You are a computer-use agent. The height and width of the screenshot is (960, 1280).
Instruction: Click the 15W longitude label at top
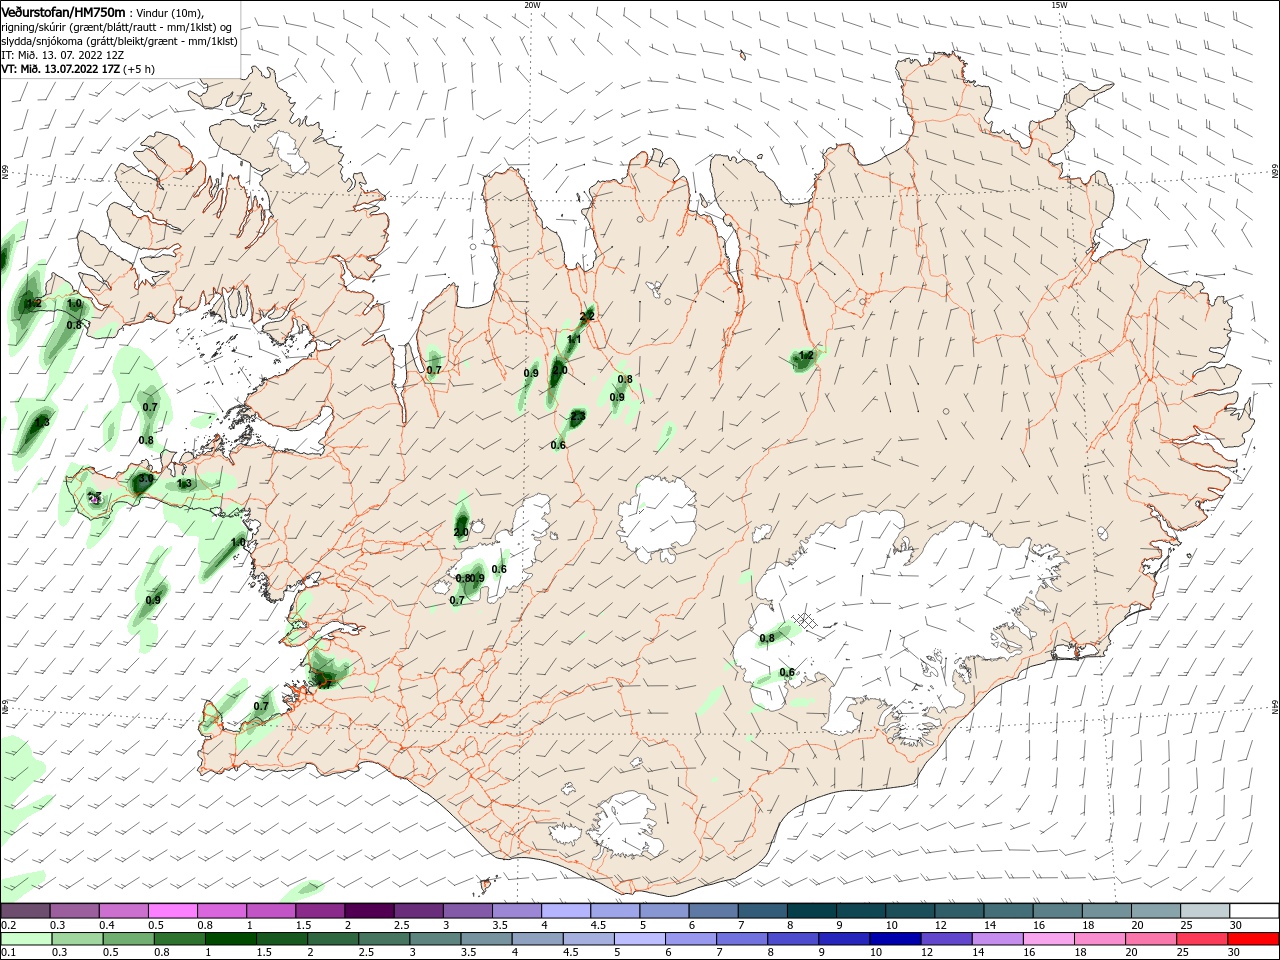[1059, 4]
